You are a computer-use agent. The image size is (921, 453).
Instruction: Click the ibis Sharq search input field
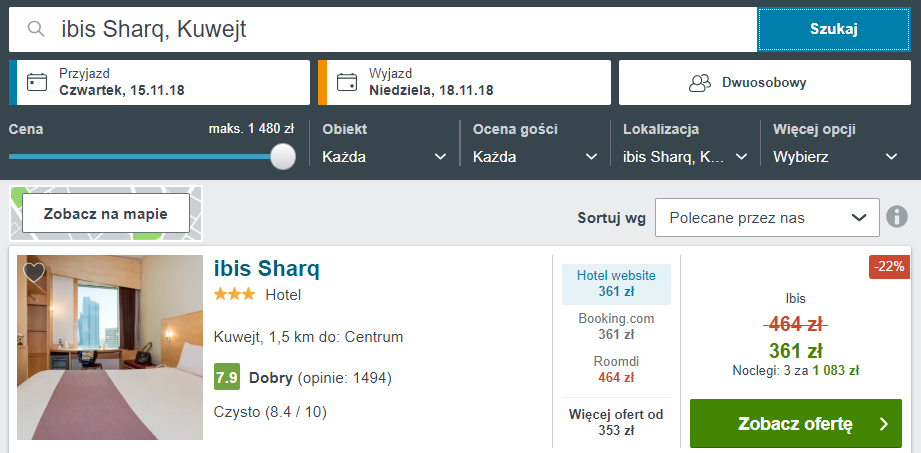click(x=400, y=29)
